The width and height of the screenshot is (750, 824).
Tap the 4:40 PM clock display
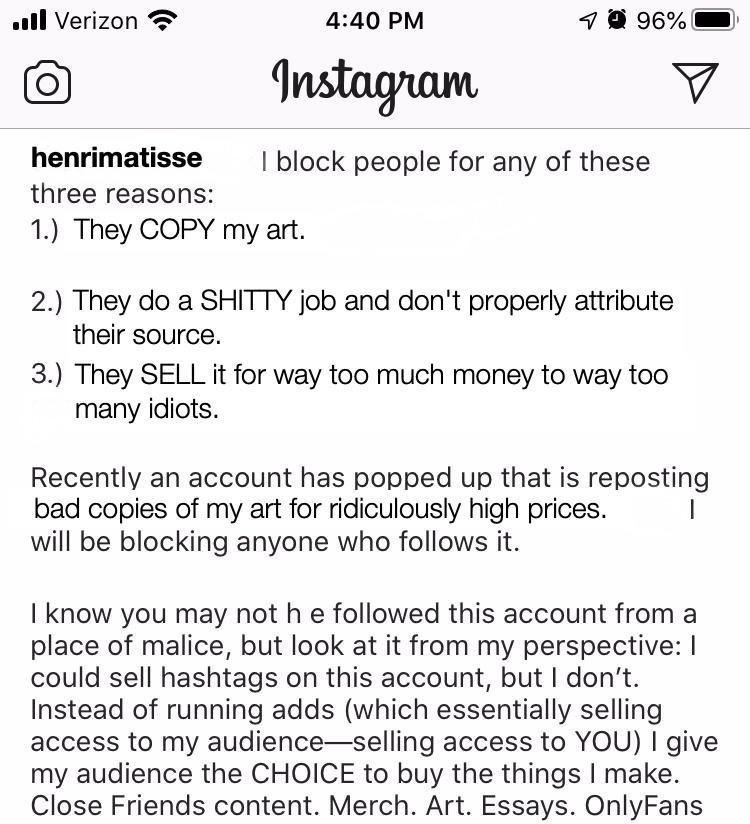coord(375,19)
